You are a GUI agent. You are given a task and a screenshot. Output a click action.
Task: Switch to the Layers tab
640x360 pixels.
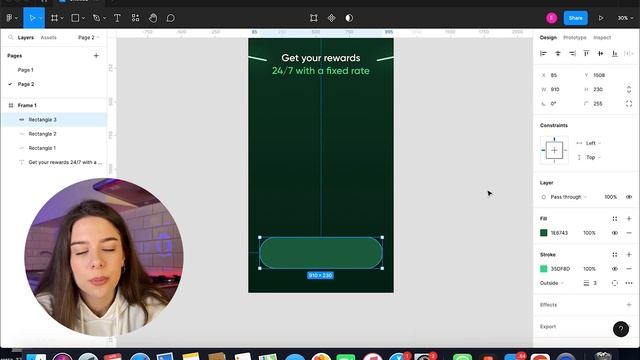coord(26,38)
